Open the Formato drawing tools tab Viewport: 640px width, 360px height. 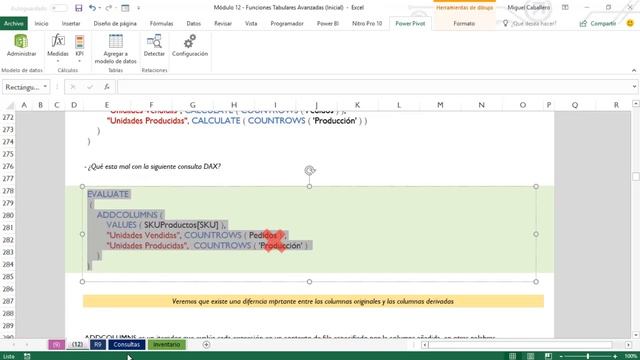[464, 23]
